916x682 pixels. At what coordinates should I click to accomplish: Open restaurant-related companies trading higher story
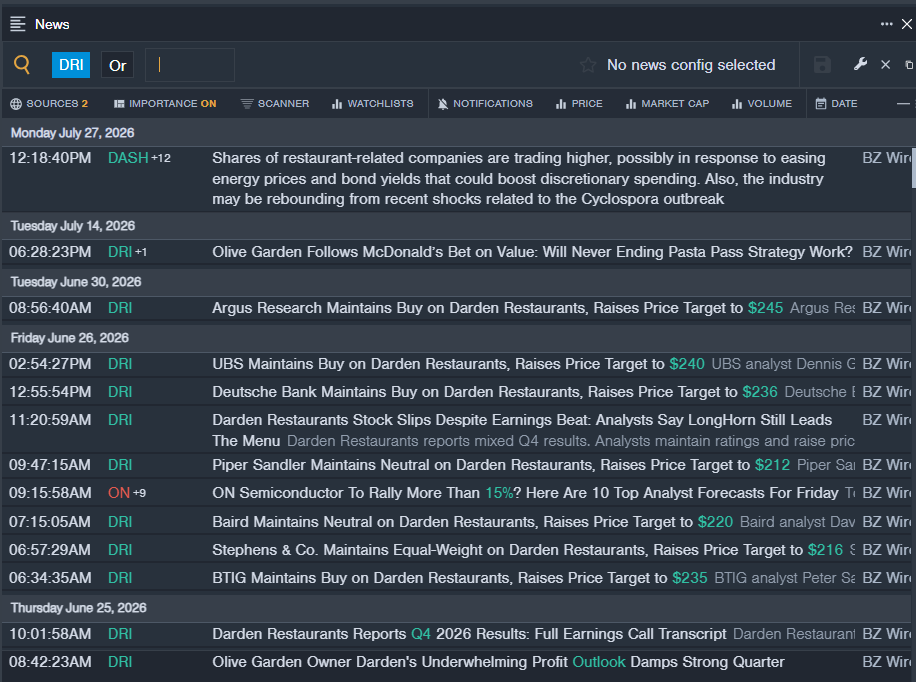(x=519, y=178)
